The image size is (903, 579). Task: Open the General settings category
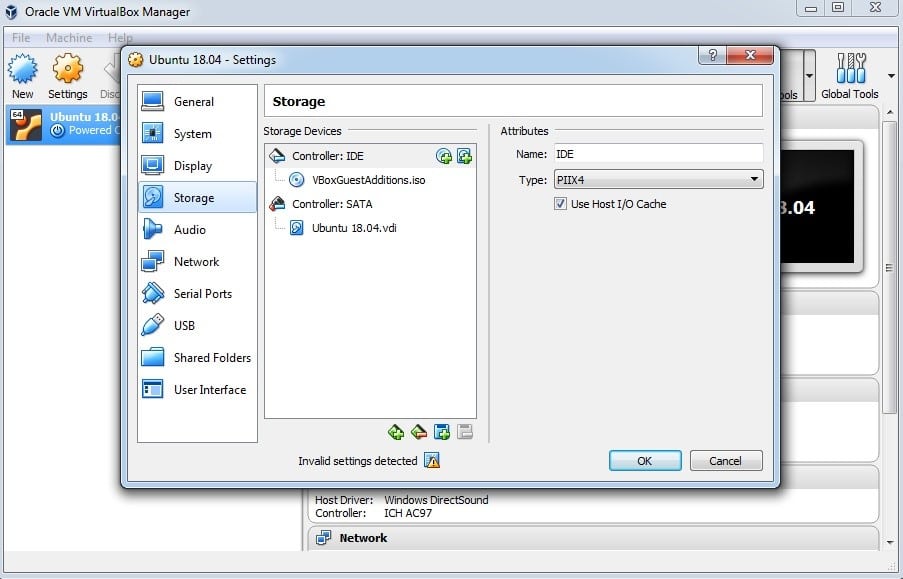click(197, 101)
